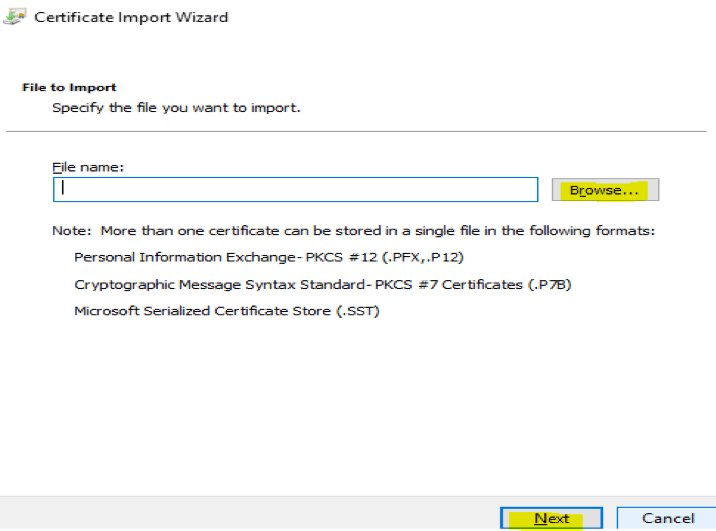Click the divider line below the header
Image resolution: width=716 pixels, height=531 pixels.
358,131
